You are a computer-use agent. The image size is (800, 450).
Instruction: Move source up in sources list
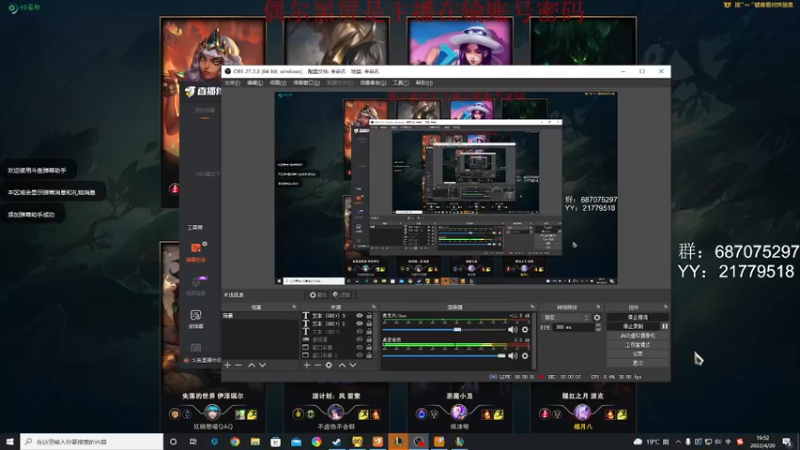pyautogui.click(x=342, y=365)
